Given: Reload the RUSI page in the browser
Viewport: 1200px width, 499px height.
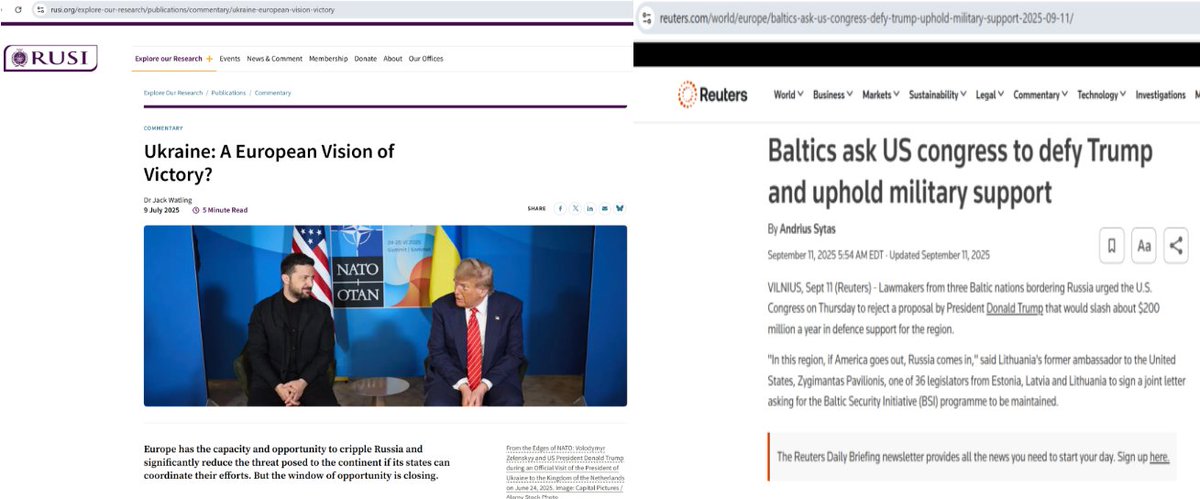Looking at the screenshot, I should (x=18, y=9).
